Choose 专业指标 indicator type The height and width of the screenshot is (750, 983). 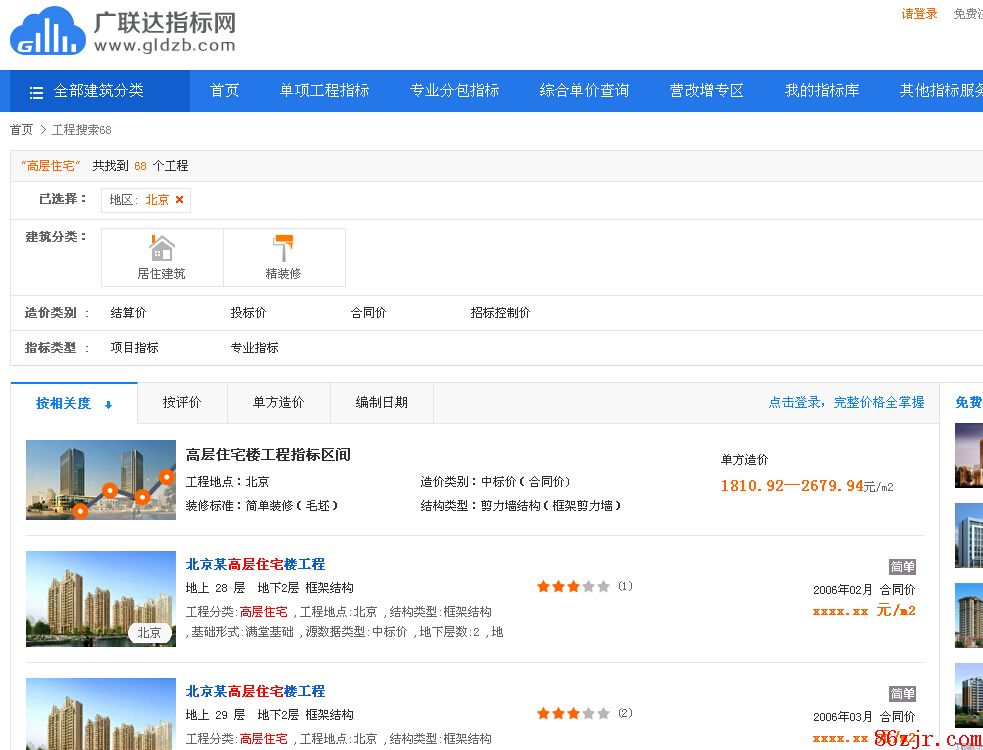pyautogui.click(x=254, y=348)
